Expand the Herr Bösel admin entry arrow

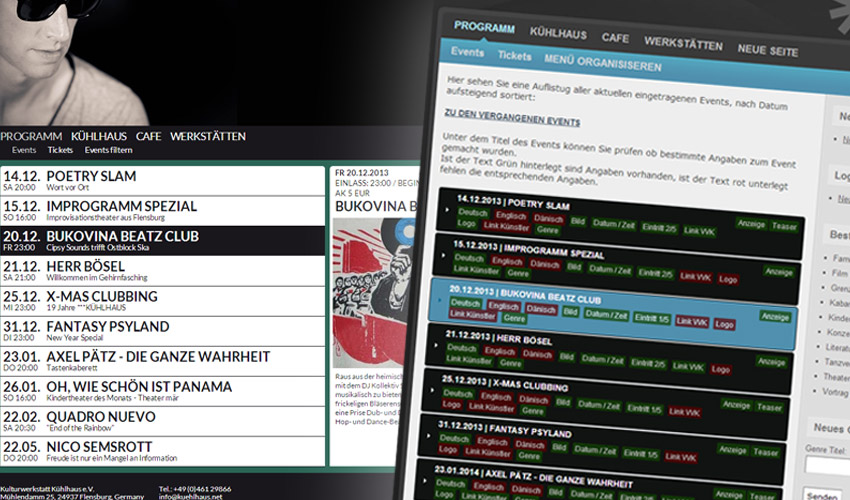(436, 346)
